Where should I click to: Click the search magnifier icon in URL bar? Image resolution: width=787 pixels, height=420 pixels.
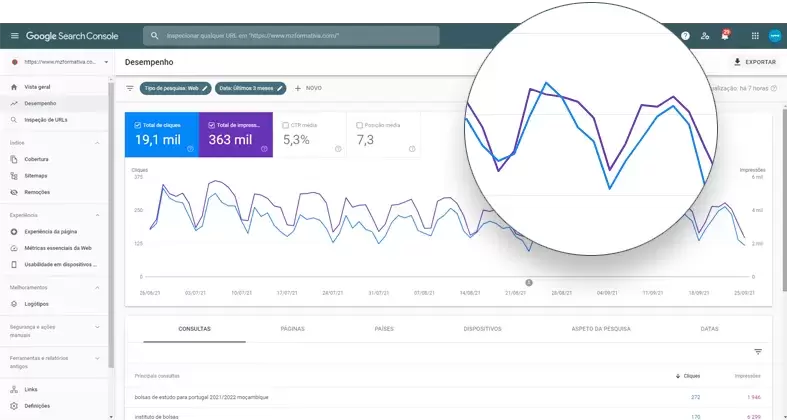pos(155,36)
